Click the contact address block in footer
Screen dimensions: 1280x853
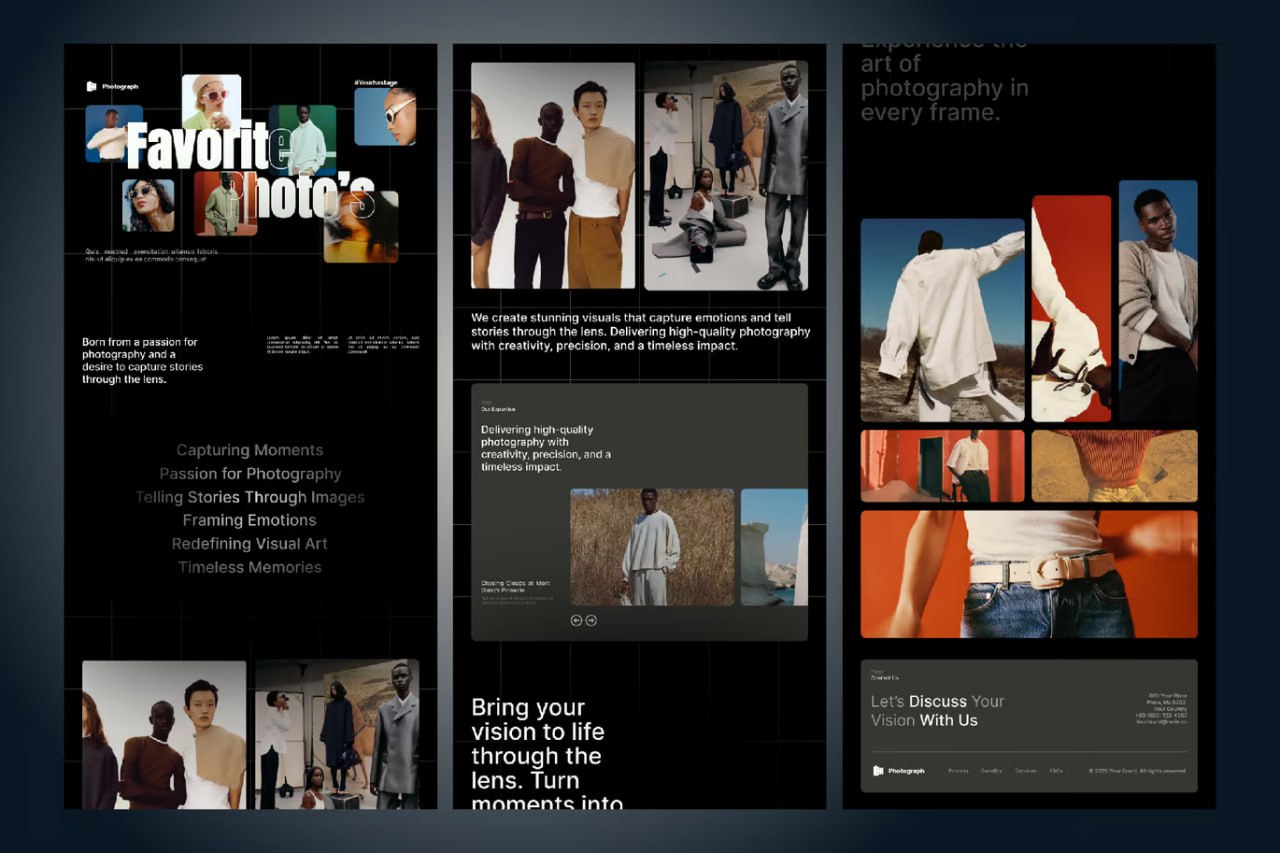[x=1161, y=709]
